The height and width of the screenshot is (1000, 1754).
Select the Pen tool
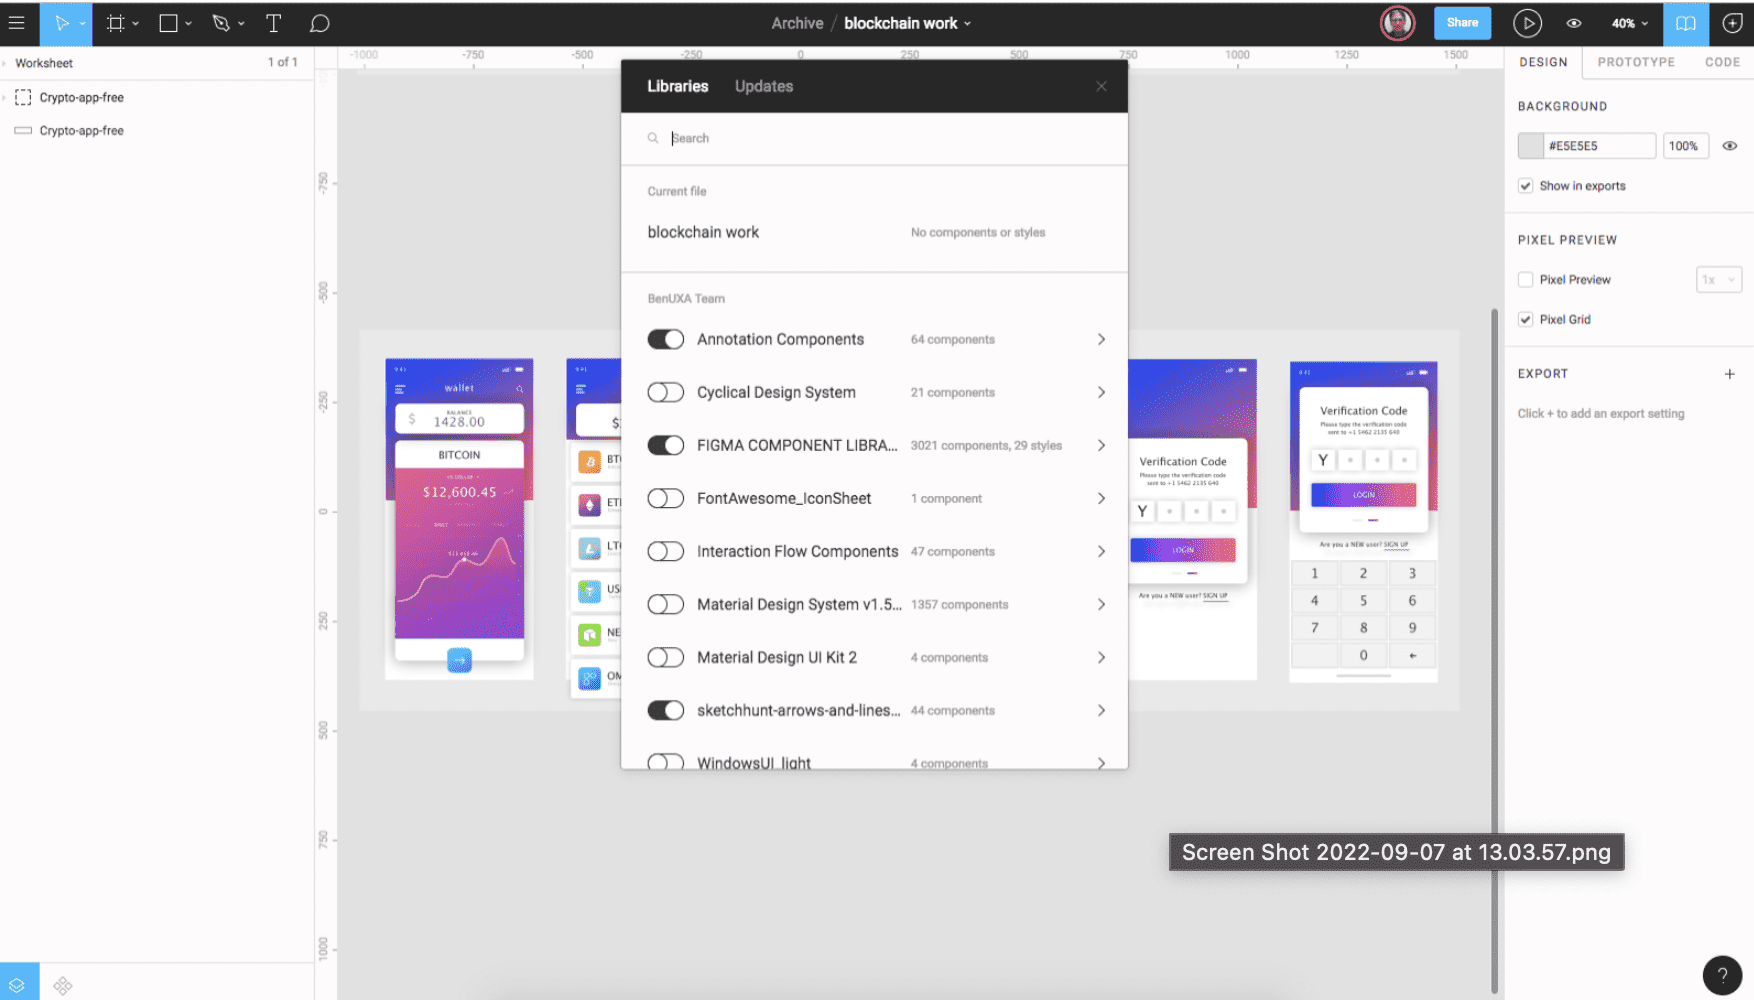click(221, 23)
